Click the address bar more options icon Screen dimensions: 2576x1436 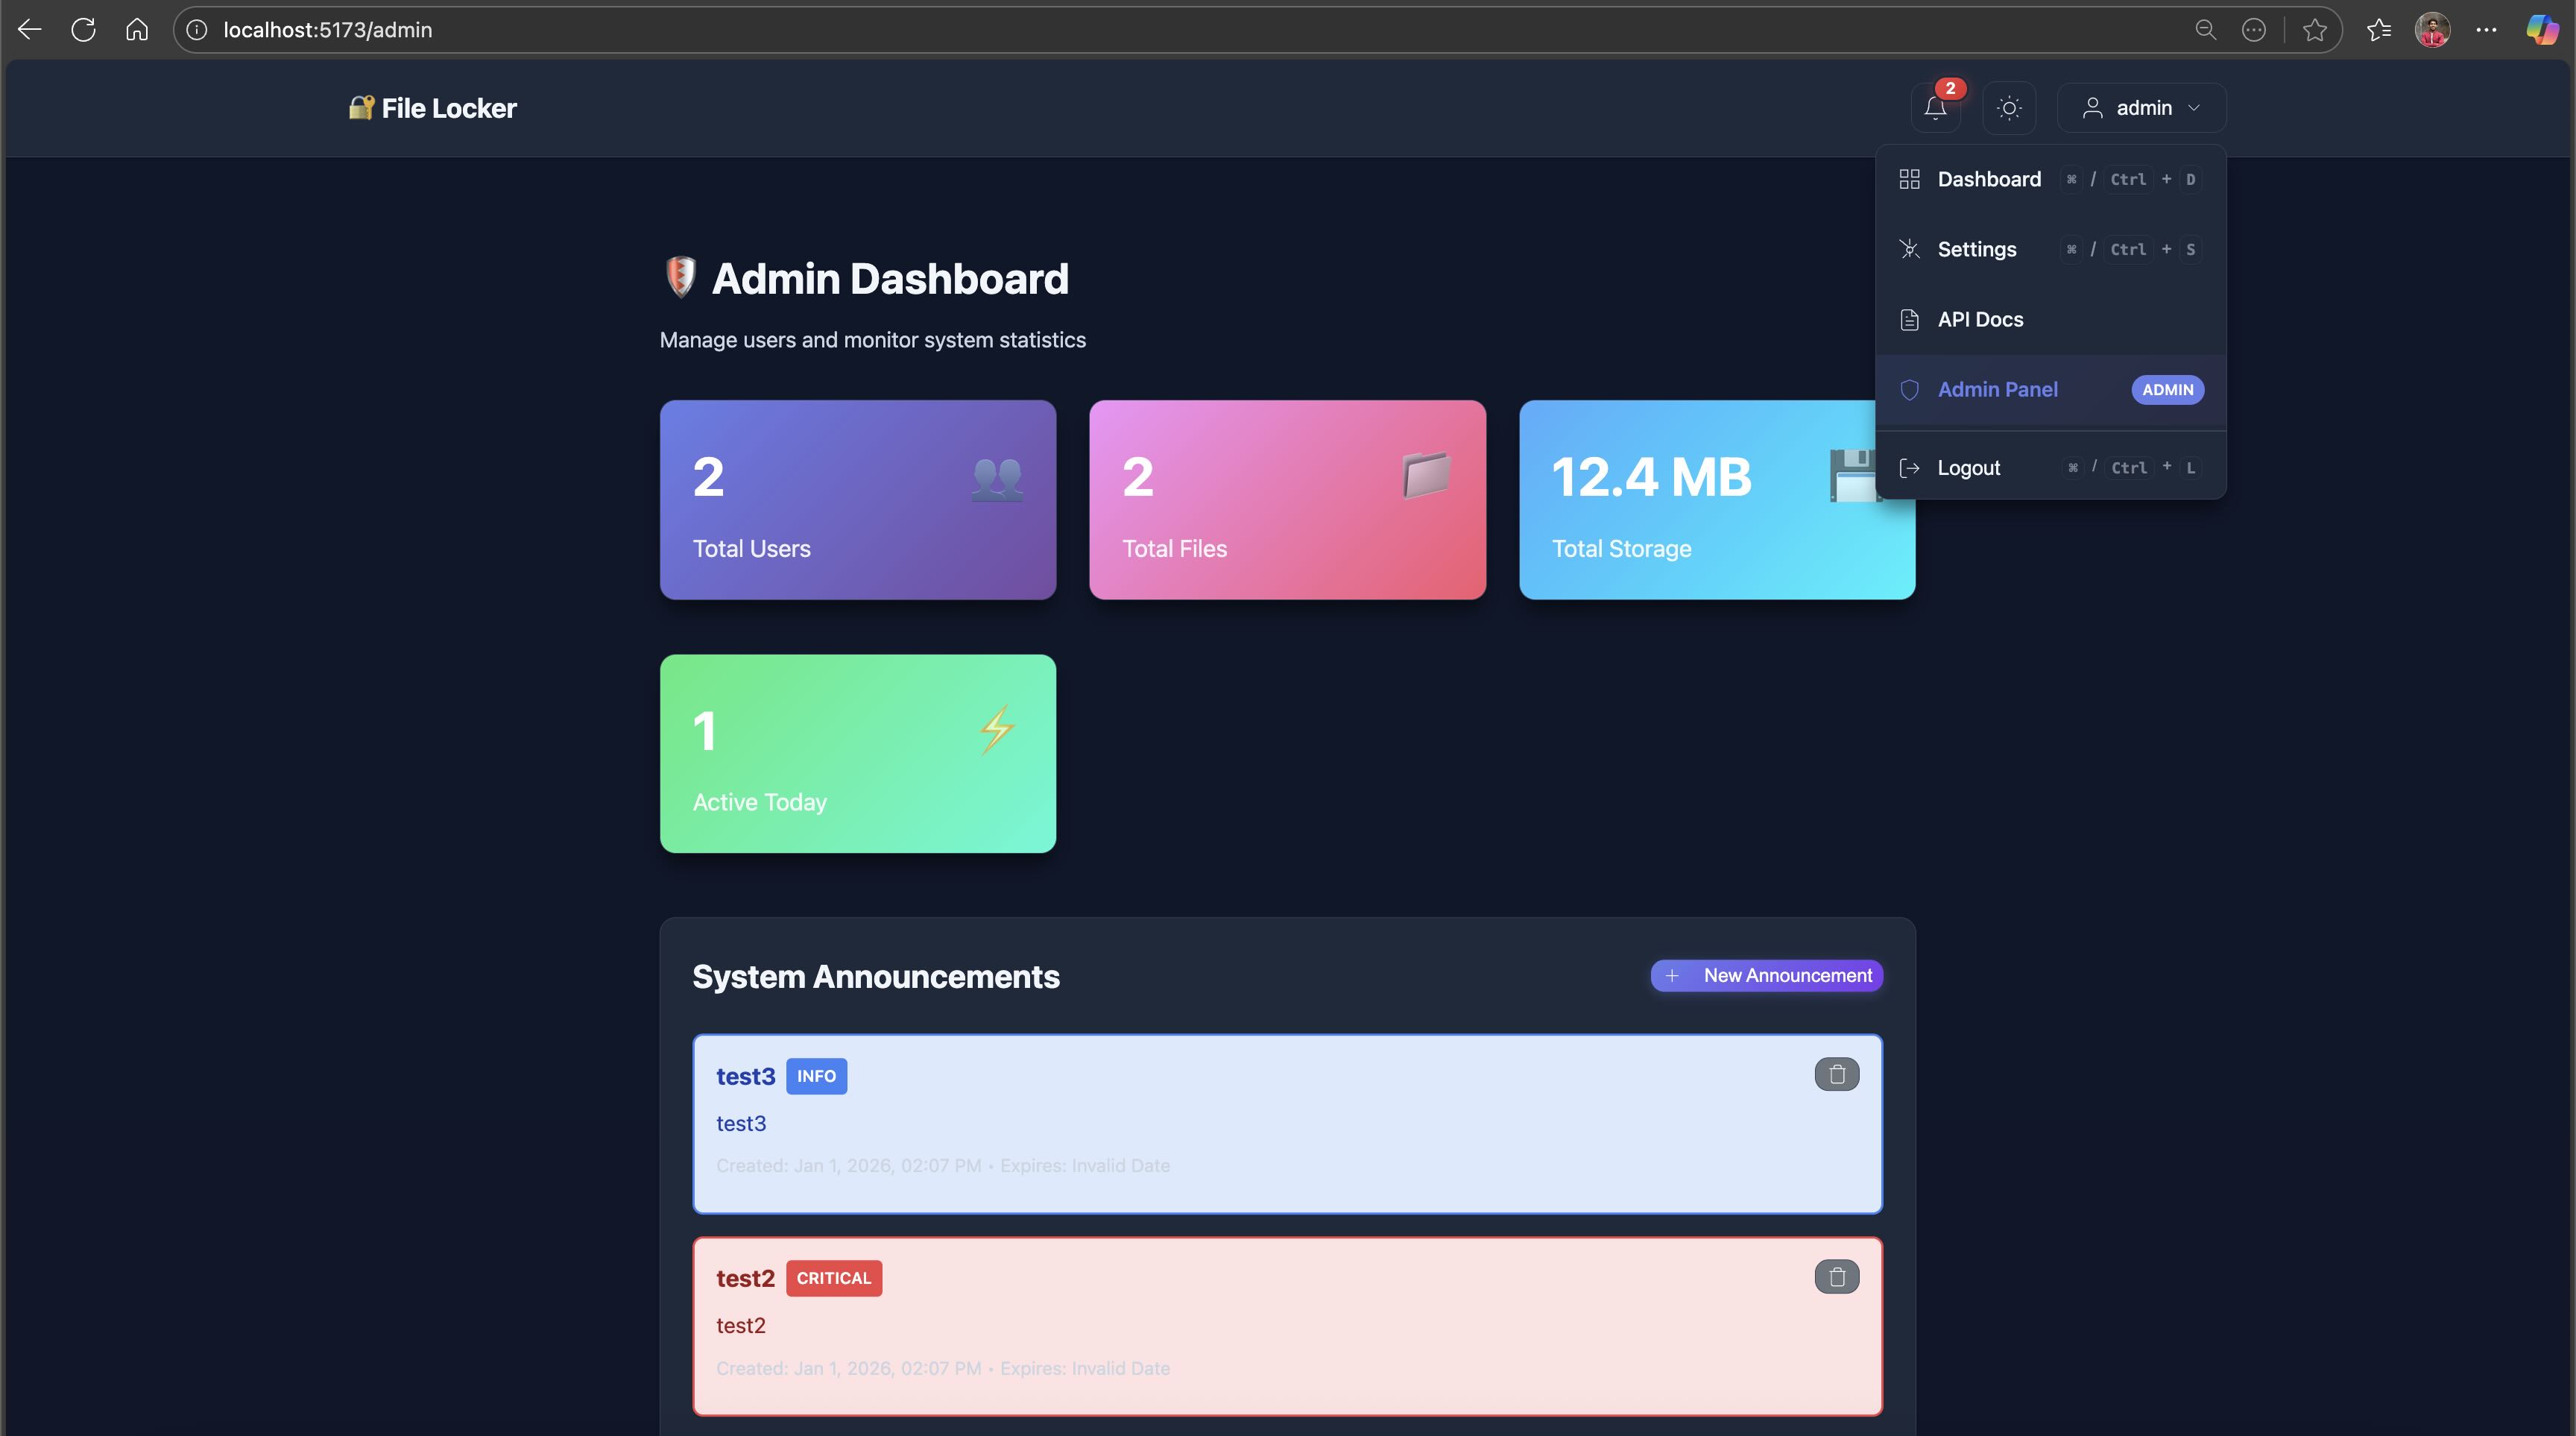2253,30
